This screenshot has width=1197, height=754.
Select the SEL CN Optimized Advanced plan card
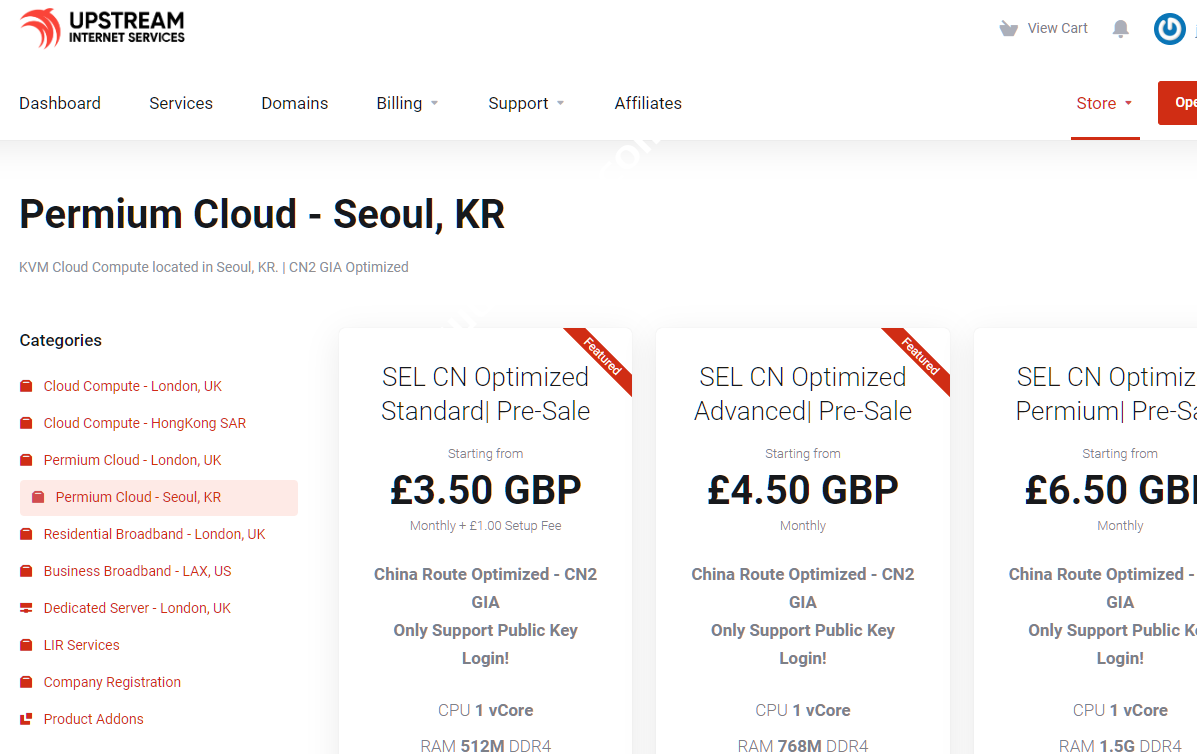click(x=803, y=394)
